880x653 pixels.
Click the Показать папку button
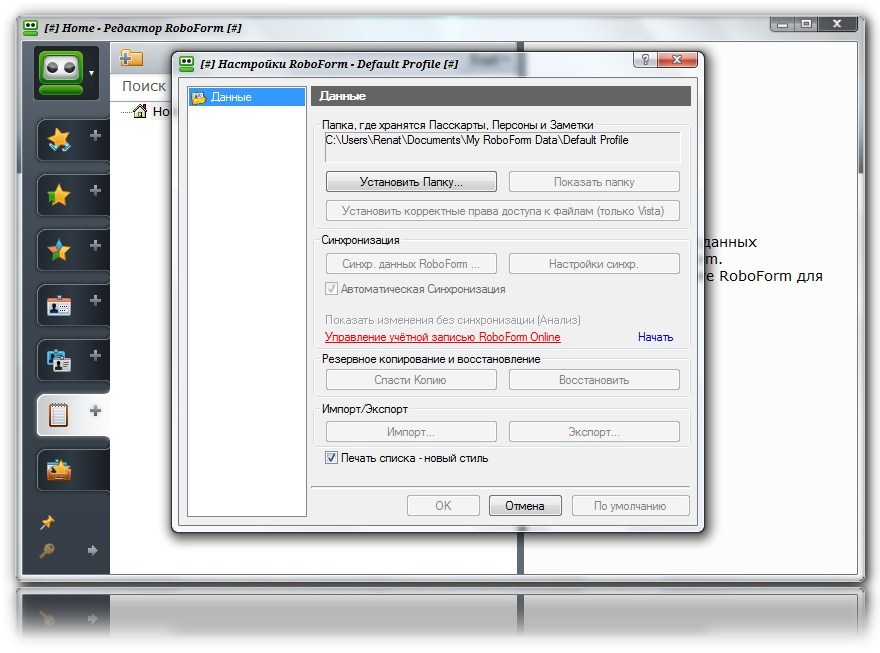tap(594, 182)
